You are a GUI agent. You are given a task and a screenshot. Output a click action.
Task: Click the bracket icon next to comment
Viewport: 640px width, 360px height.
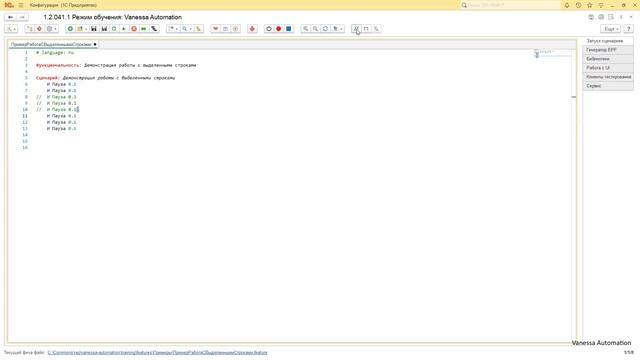366,29
